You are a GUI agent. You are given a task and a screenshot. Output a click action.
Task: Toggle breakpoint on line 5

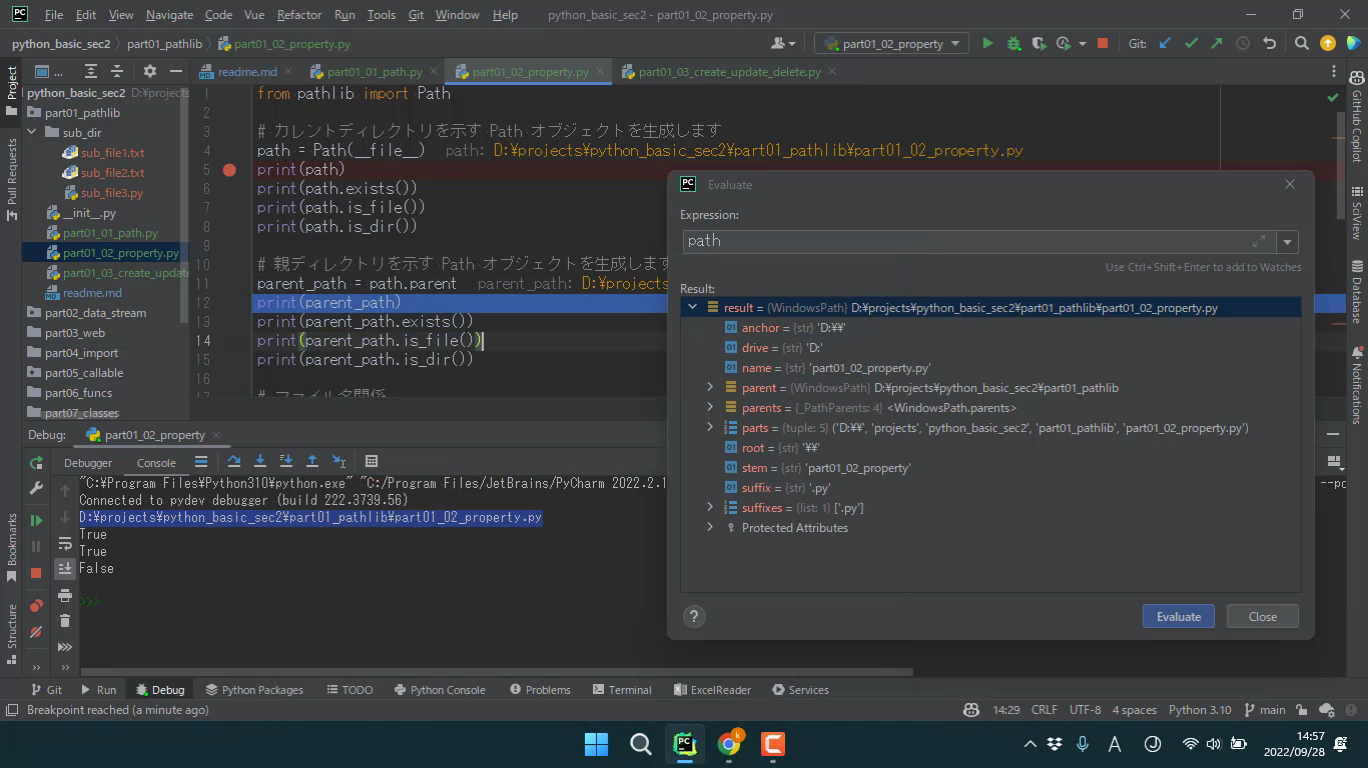pyautogui.click(x=229, y=170)
